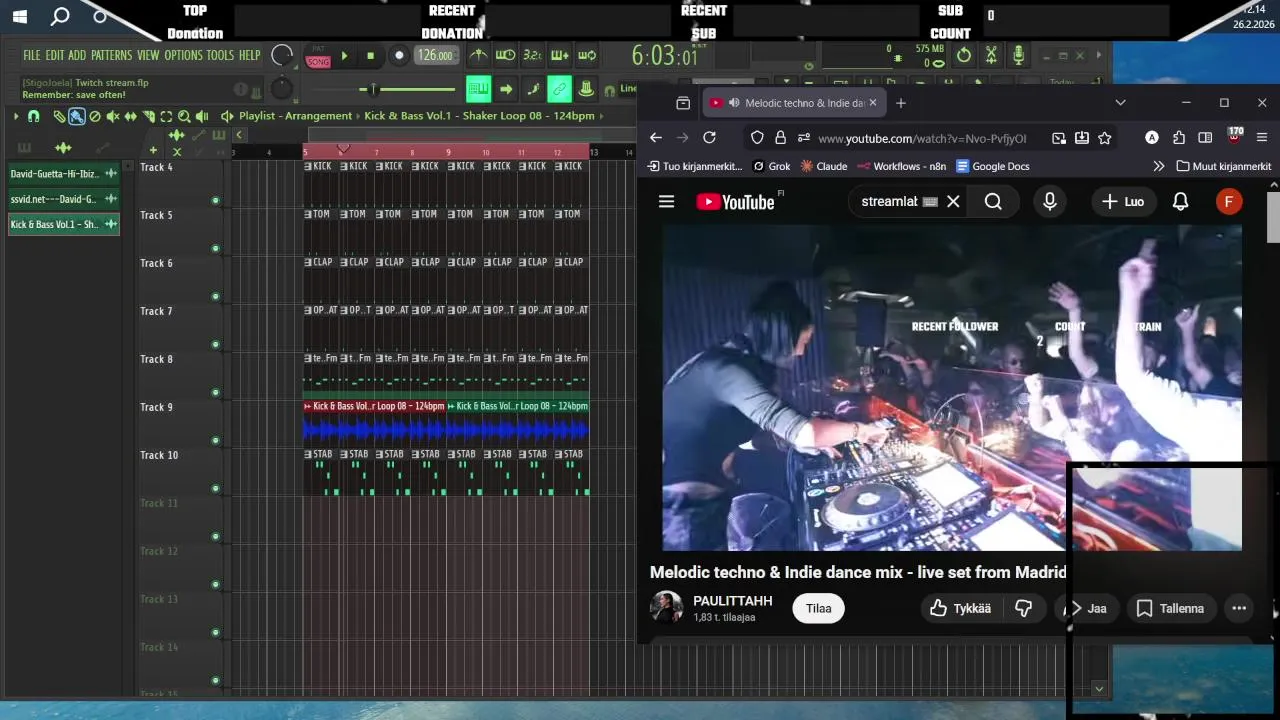Open YouTube video more actions dots

[x=1239, y=608]
